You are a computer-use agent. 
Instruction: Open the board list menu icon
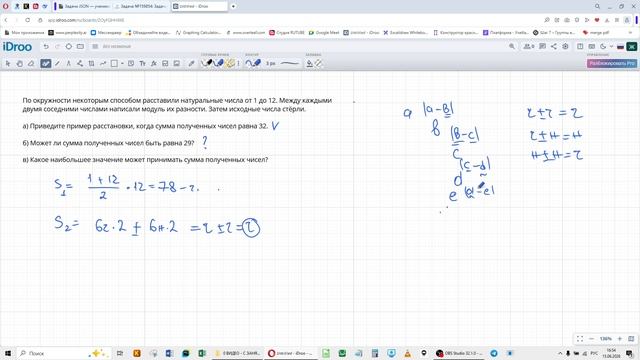click(x=95, y=47)
